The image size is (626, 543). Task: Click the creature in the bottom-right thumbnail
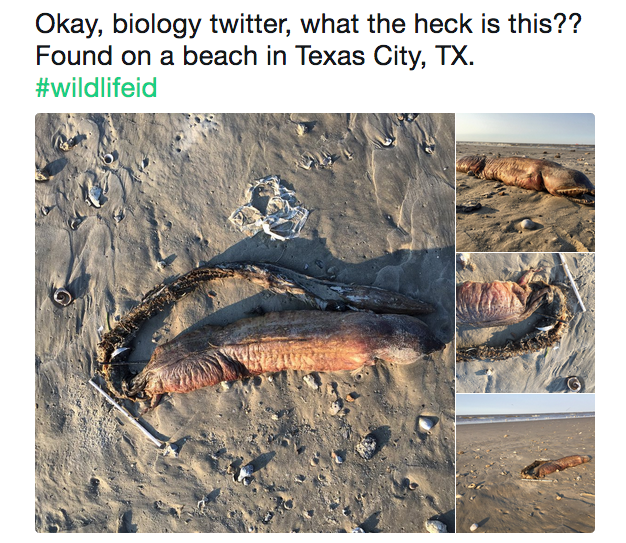tap(555, 465)
